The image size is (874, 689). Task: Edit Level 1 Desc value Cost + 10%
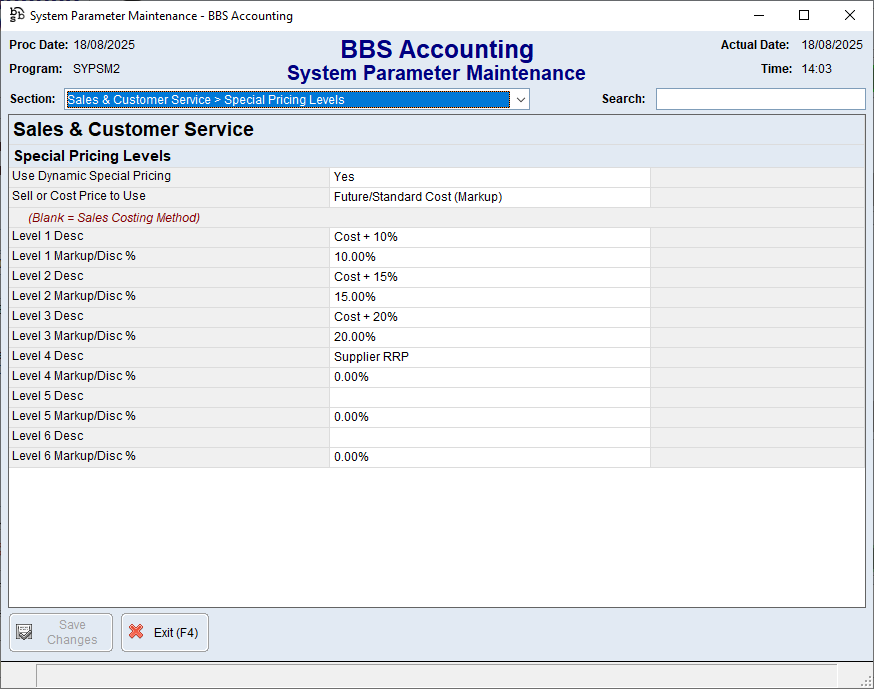pyautogui.click(x=489, y=237)
